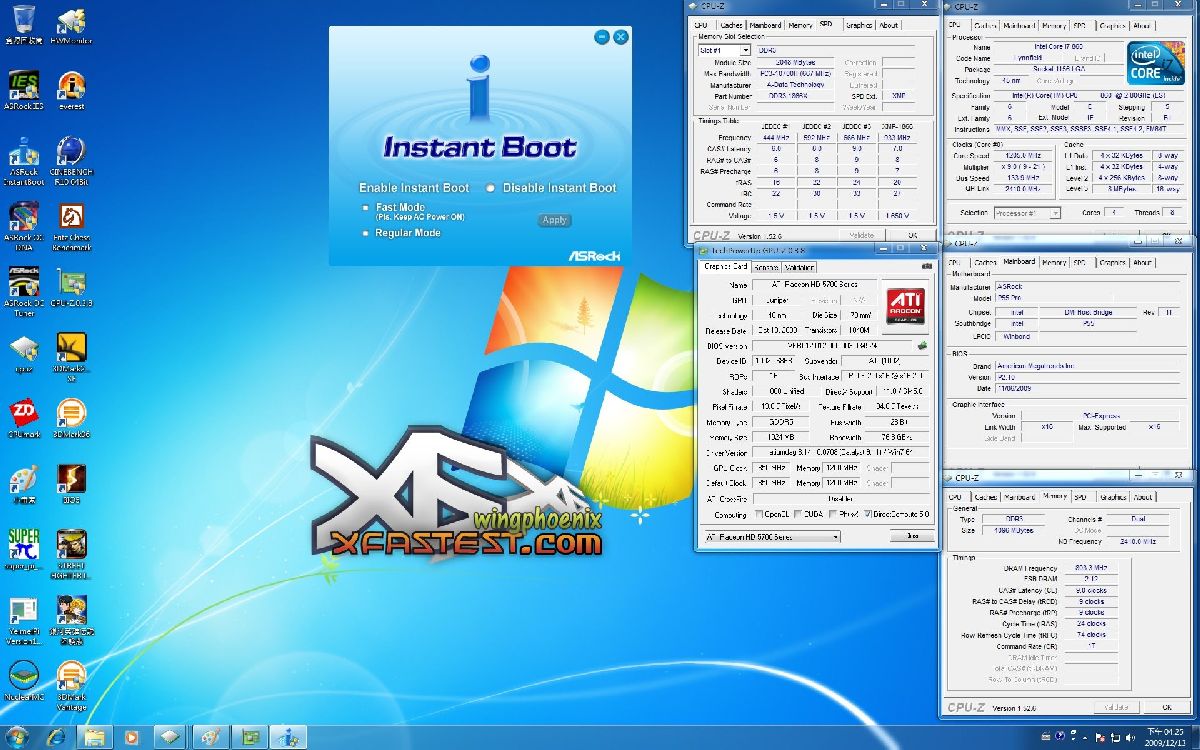This screenshot has height=750, width=1200.
Task: Click OK in the CPU-Z SPD window
Action: 913,236
